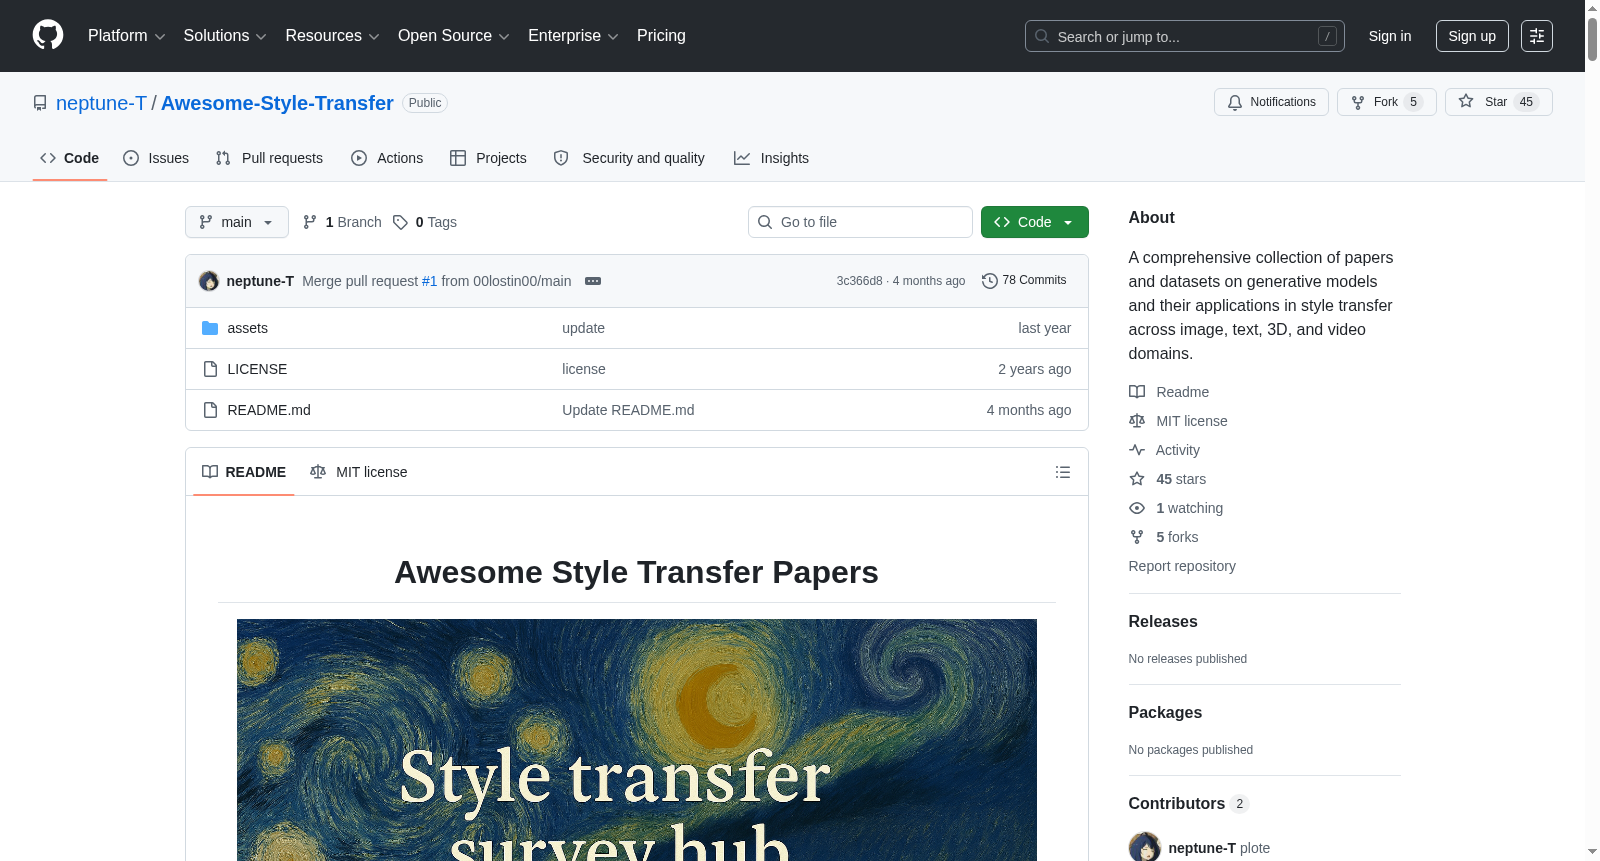This screenshot has width=1600, height=861.
Task: Switch to the Actions tab
Action: pos(387,158)
